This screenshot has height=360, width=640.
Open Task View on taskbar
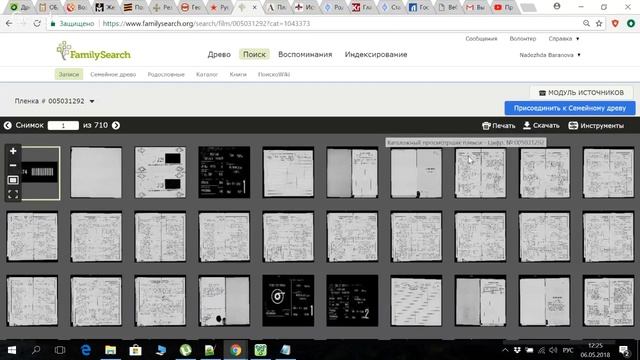60,350
